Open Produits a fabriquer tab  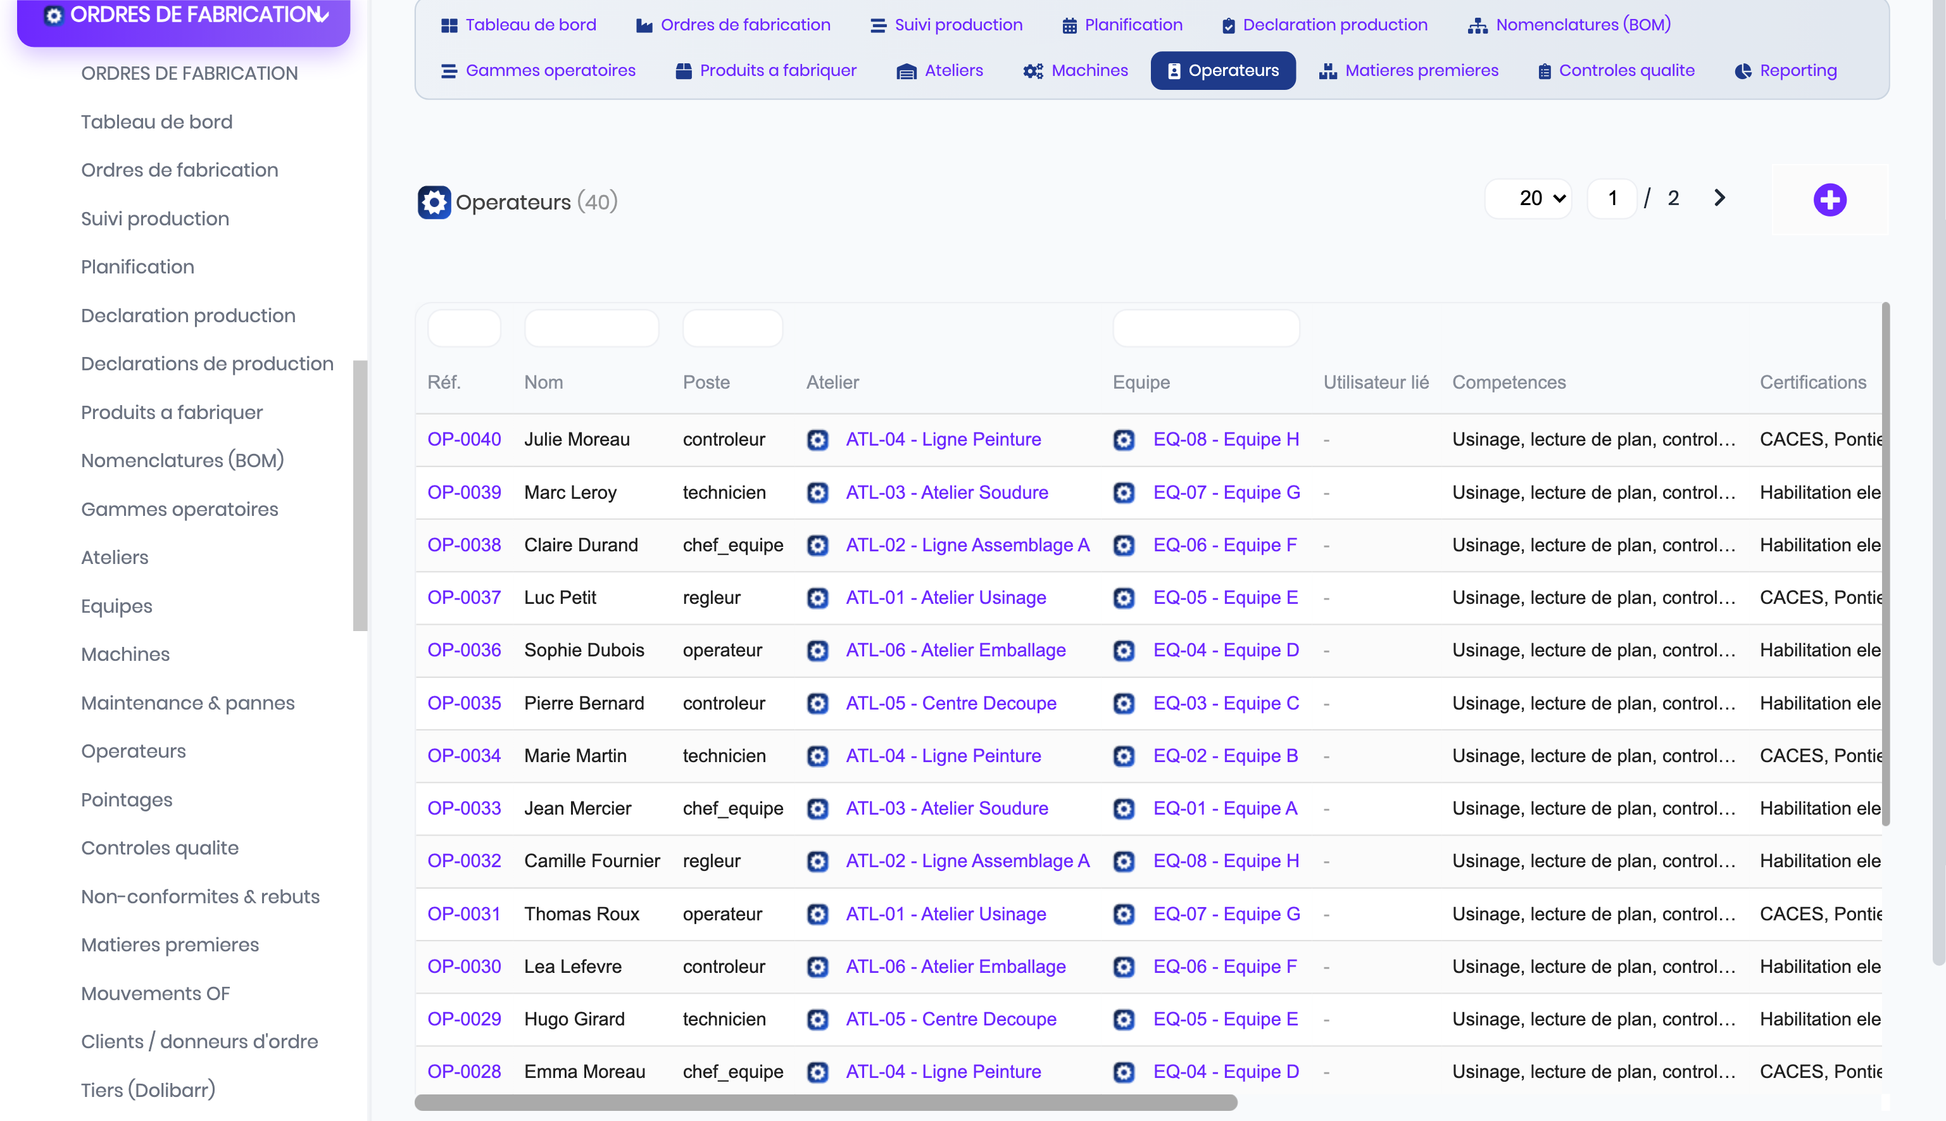[x=766, y=71]
